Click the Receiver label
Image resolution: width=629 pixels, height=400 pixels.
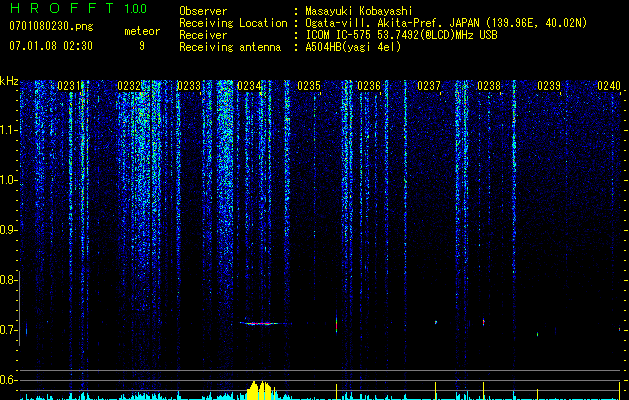pyautogui.click(x=203, y=35)
